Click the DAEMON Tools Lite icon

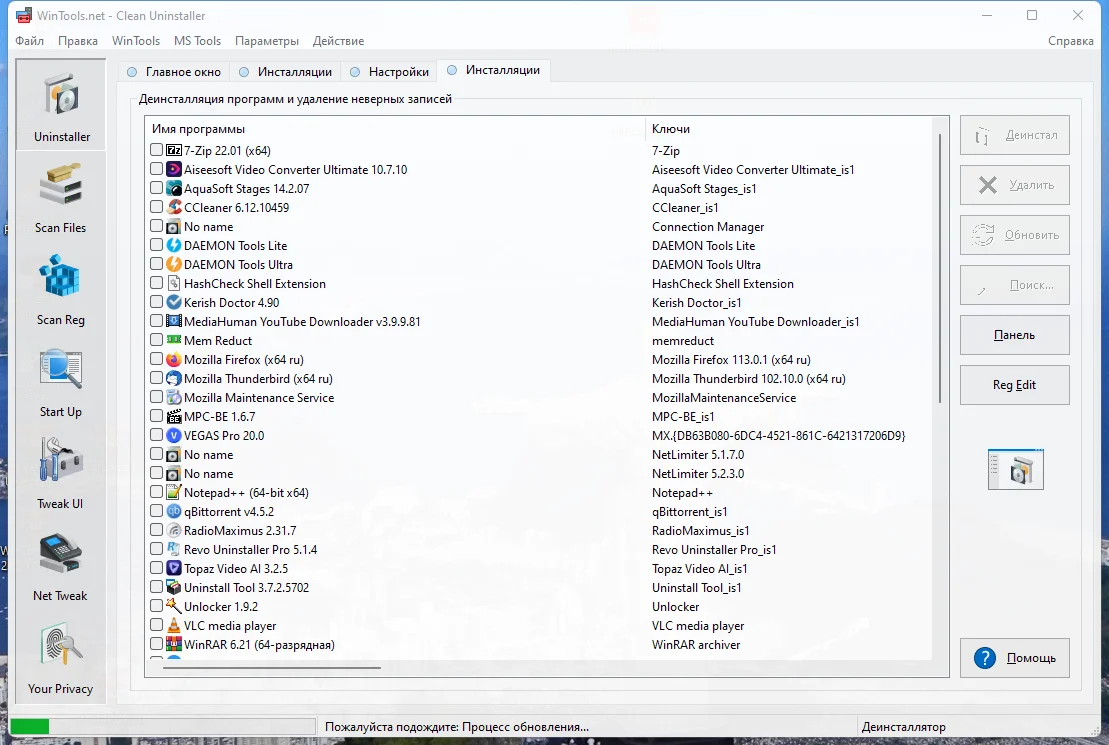coord(174,246)
